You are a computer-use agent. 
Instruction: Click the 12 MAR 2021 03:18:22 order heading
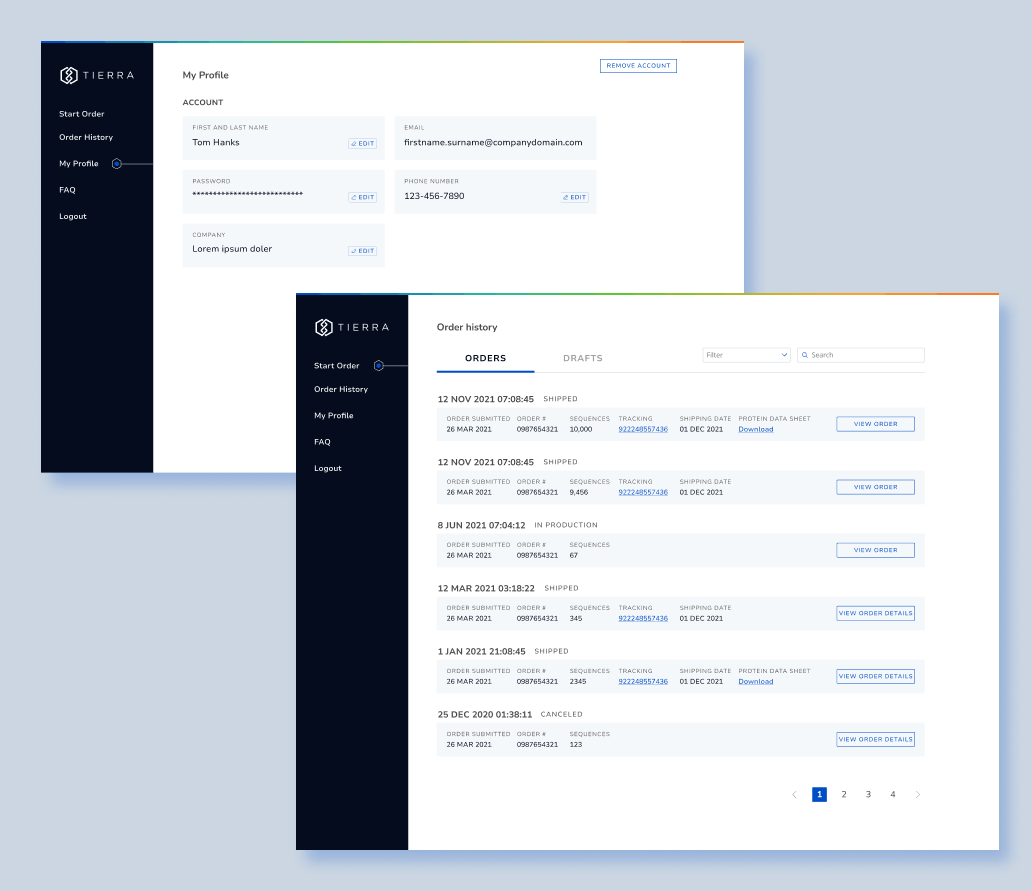pos(486,588)
